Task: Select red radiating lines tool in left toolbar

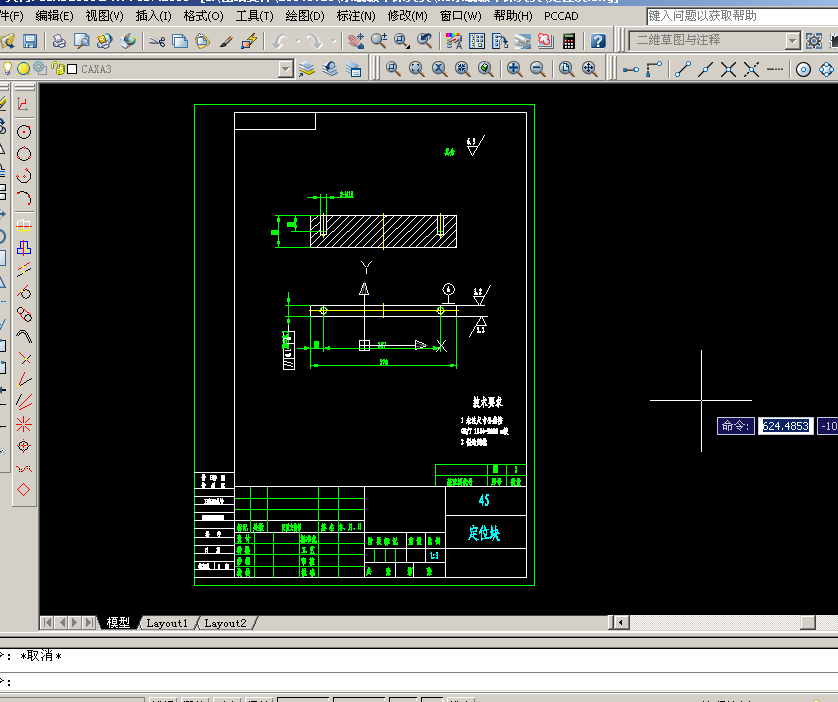Action: 24,424
